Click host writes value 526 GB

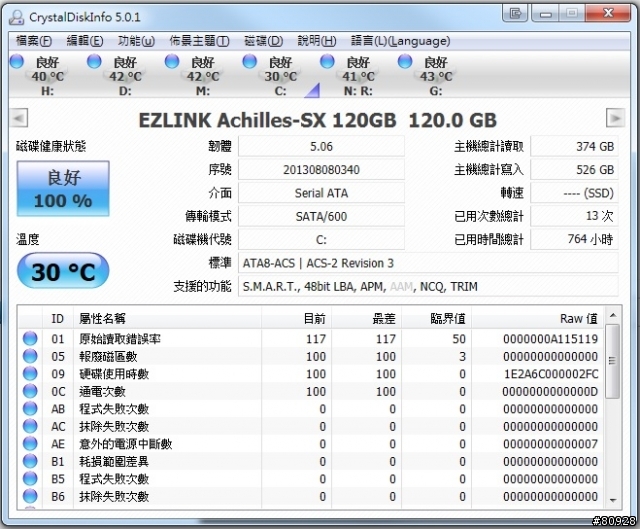click(x=574, y=169)
